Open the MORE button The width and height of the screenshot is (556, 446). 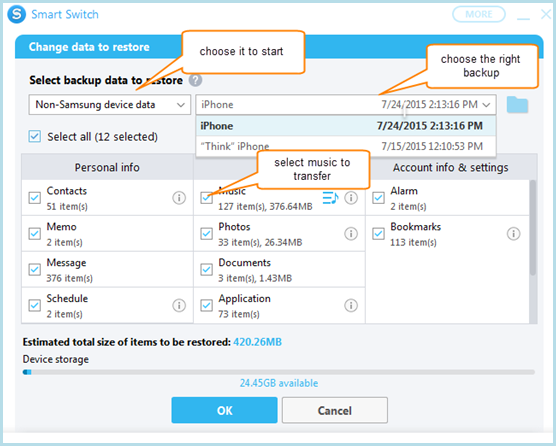pyautogui.click(x=479, y=14)
